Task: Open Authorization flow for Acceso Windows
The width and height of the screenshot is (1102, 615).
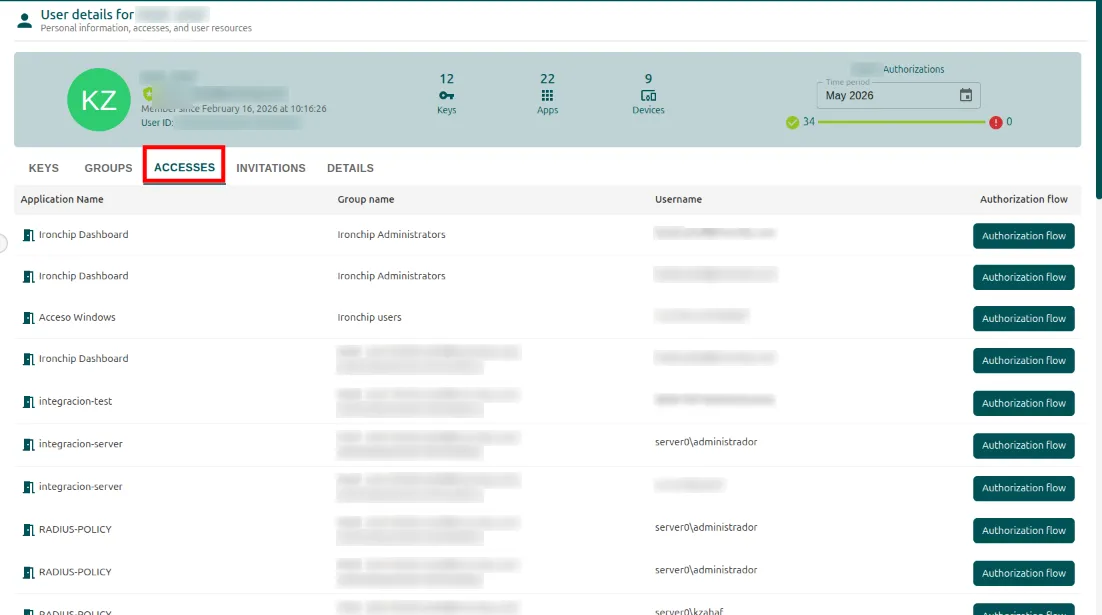Action: tap(1023, 318)
